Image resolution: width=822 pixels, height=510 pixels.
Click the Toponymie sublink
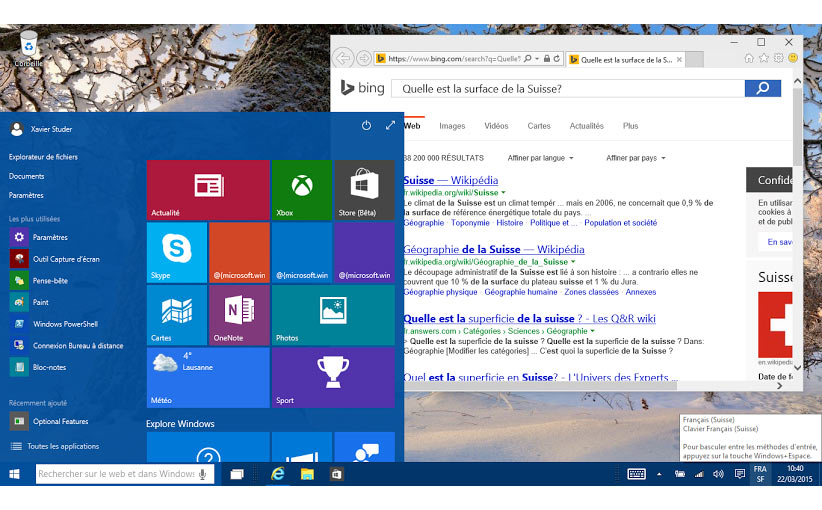(x=470, y=223)
